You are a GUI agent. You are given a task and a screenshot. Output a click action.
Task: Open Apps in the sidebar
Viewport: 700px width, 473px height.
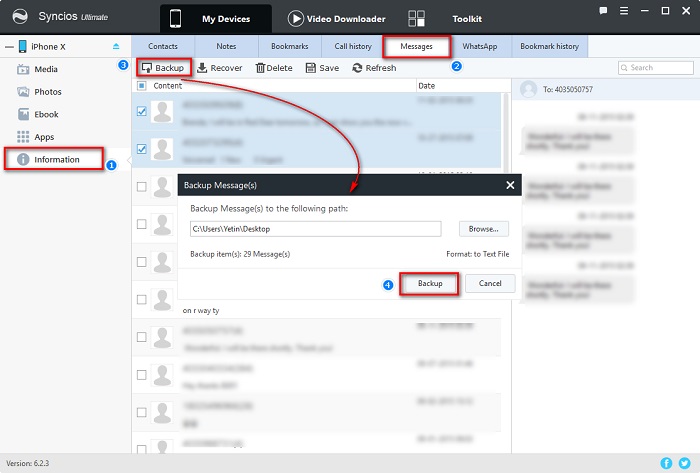pyautogui.click(x=44, y=137)
